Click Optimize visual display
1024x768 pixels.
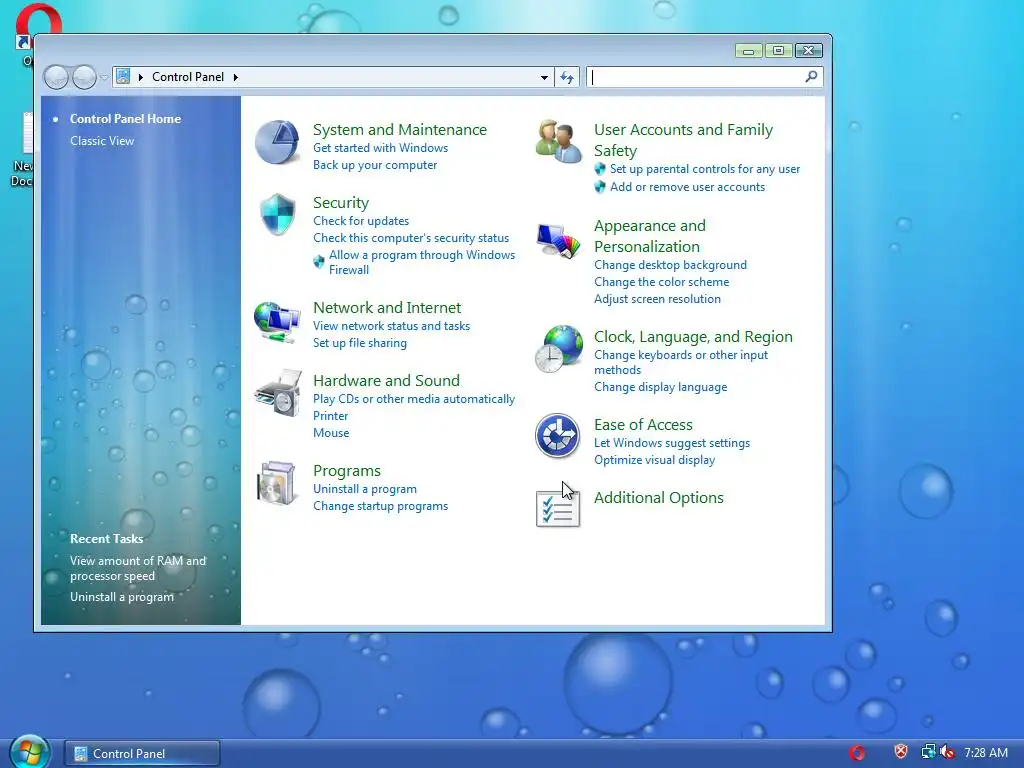click(x=654, y=460)
